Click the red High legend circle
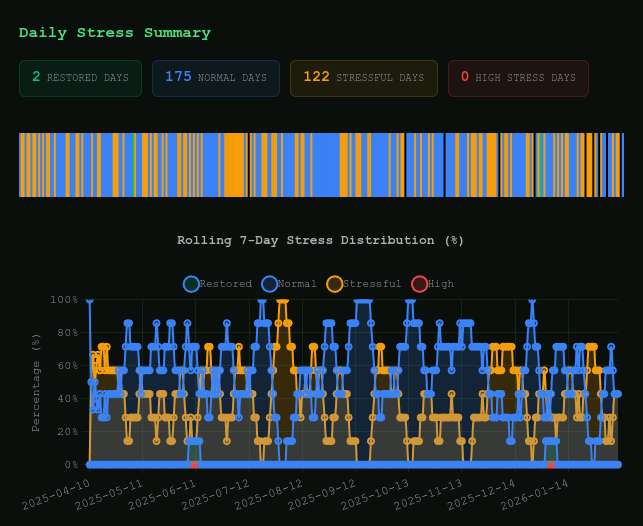The width and height of the screenshot is (643, 526). tap(419, 284)
